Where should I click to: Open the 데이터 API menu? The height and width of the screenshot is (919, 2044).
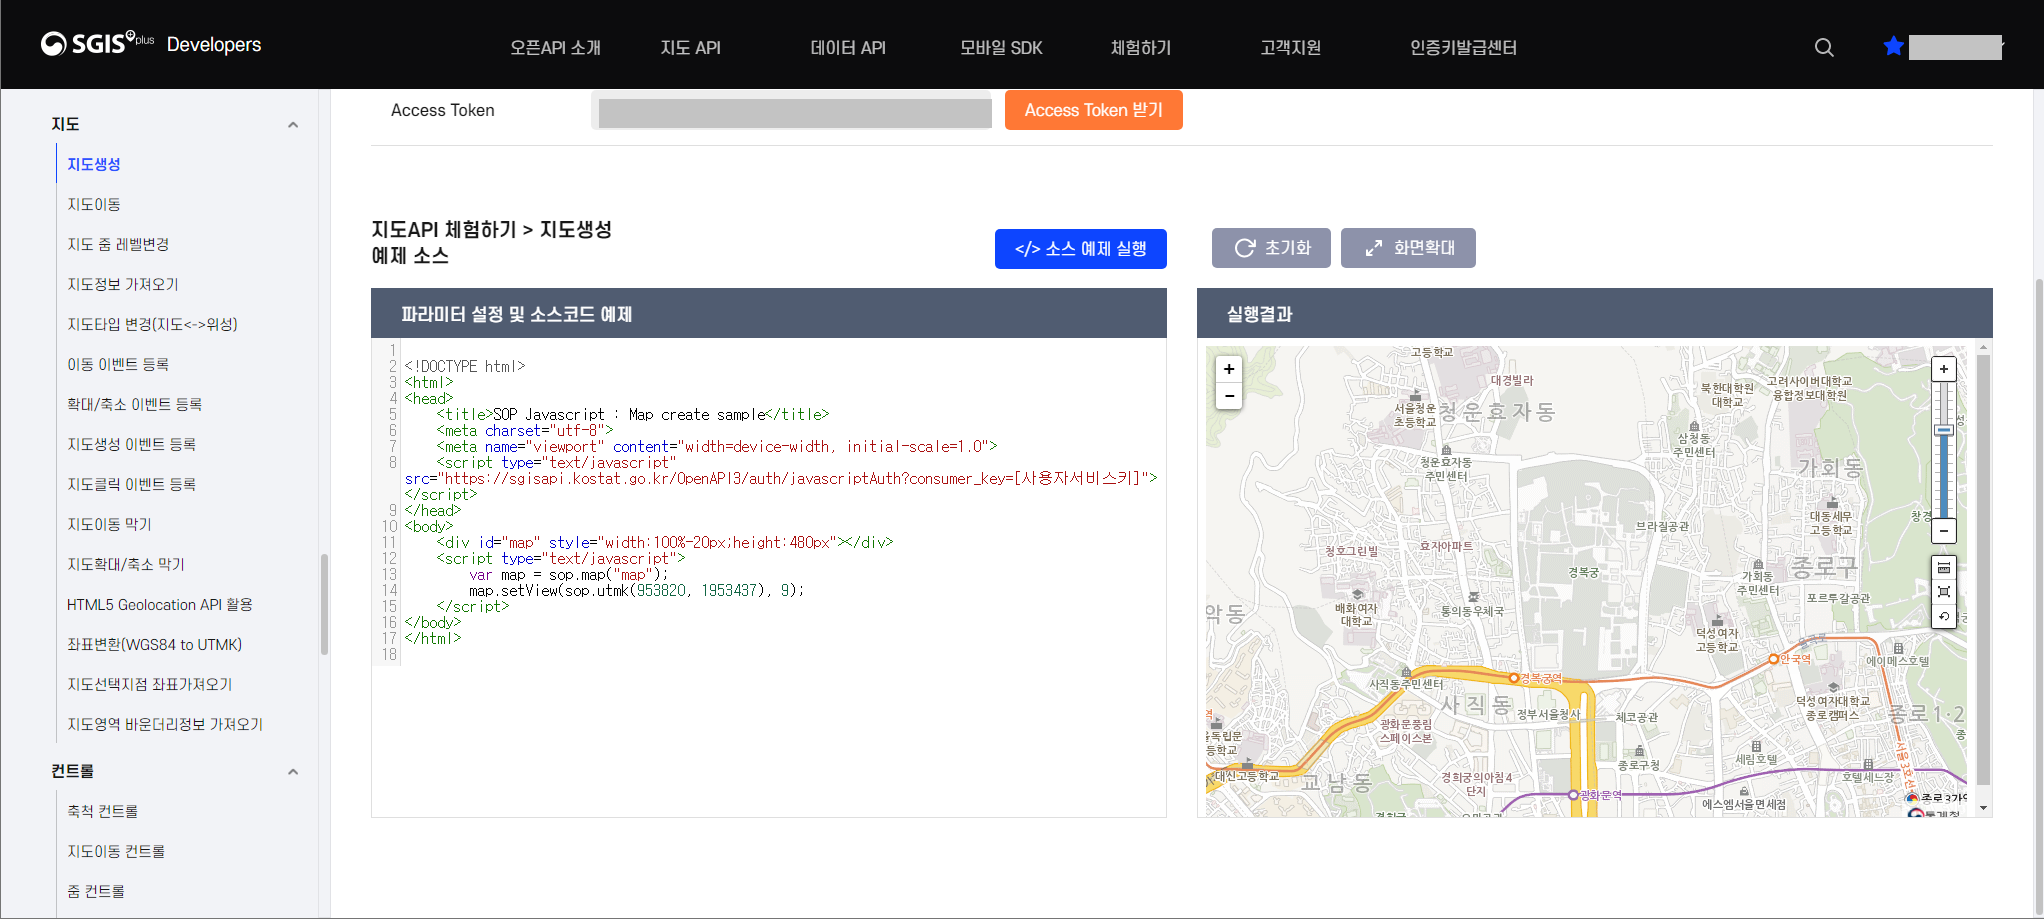(x=848, y=47)
